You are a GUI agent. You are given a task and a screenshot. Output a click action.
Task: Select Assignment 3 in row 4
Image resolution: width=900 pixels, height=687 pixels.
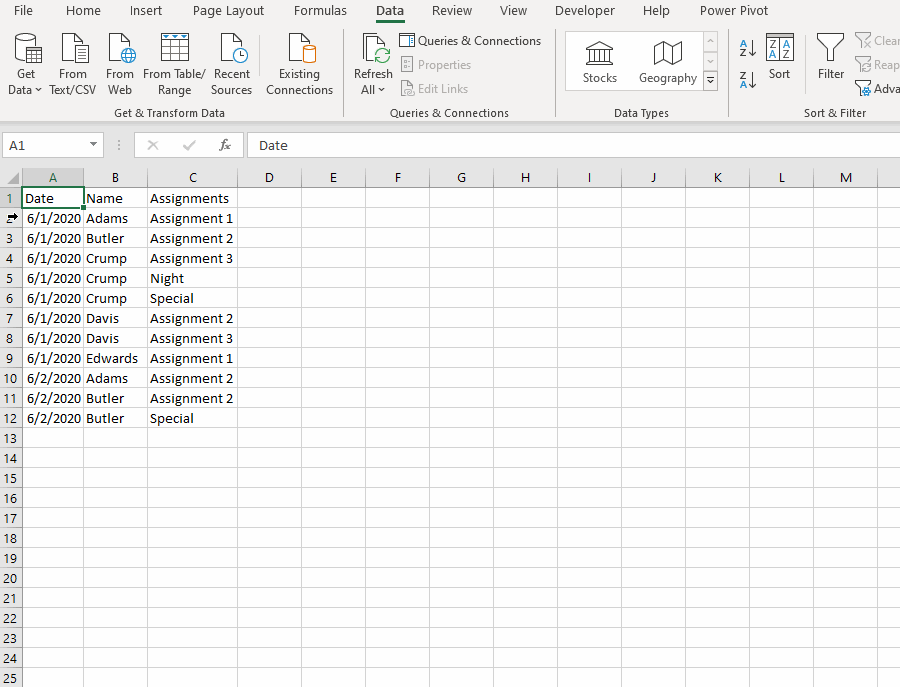(192, 258)
